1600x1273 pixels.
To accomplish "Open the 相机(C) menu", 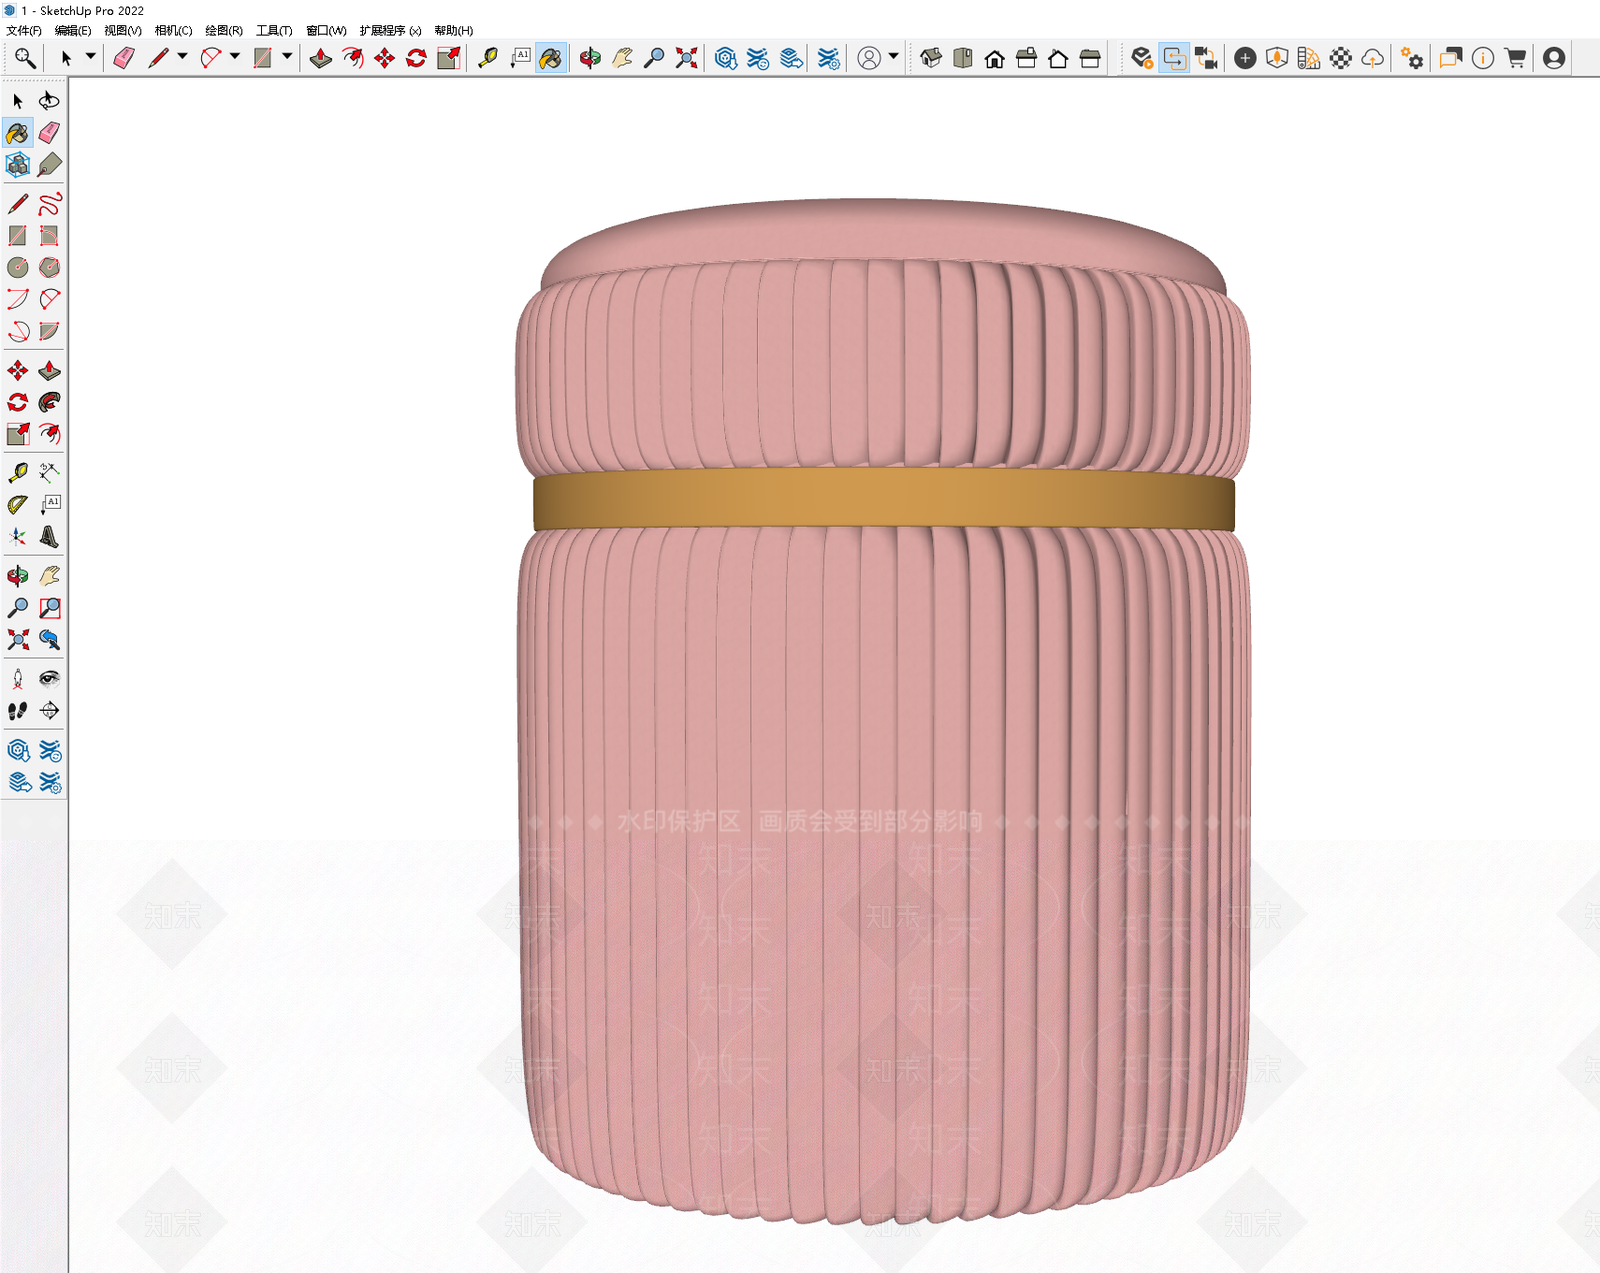I will click(173, 30).
